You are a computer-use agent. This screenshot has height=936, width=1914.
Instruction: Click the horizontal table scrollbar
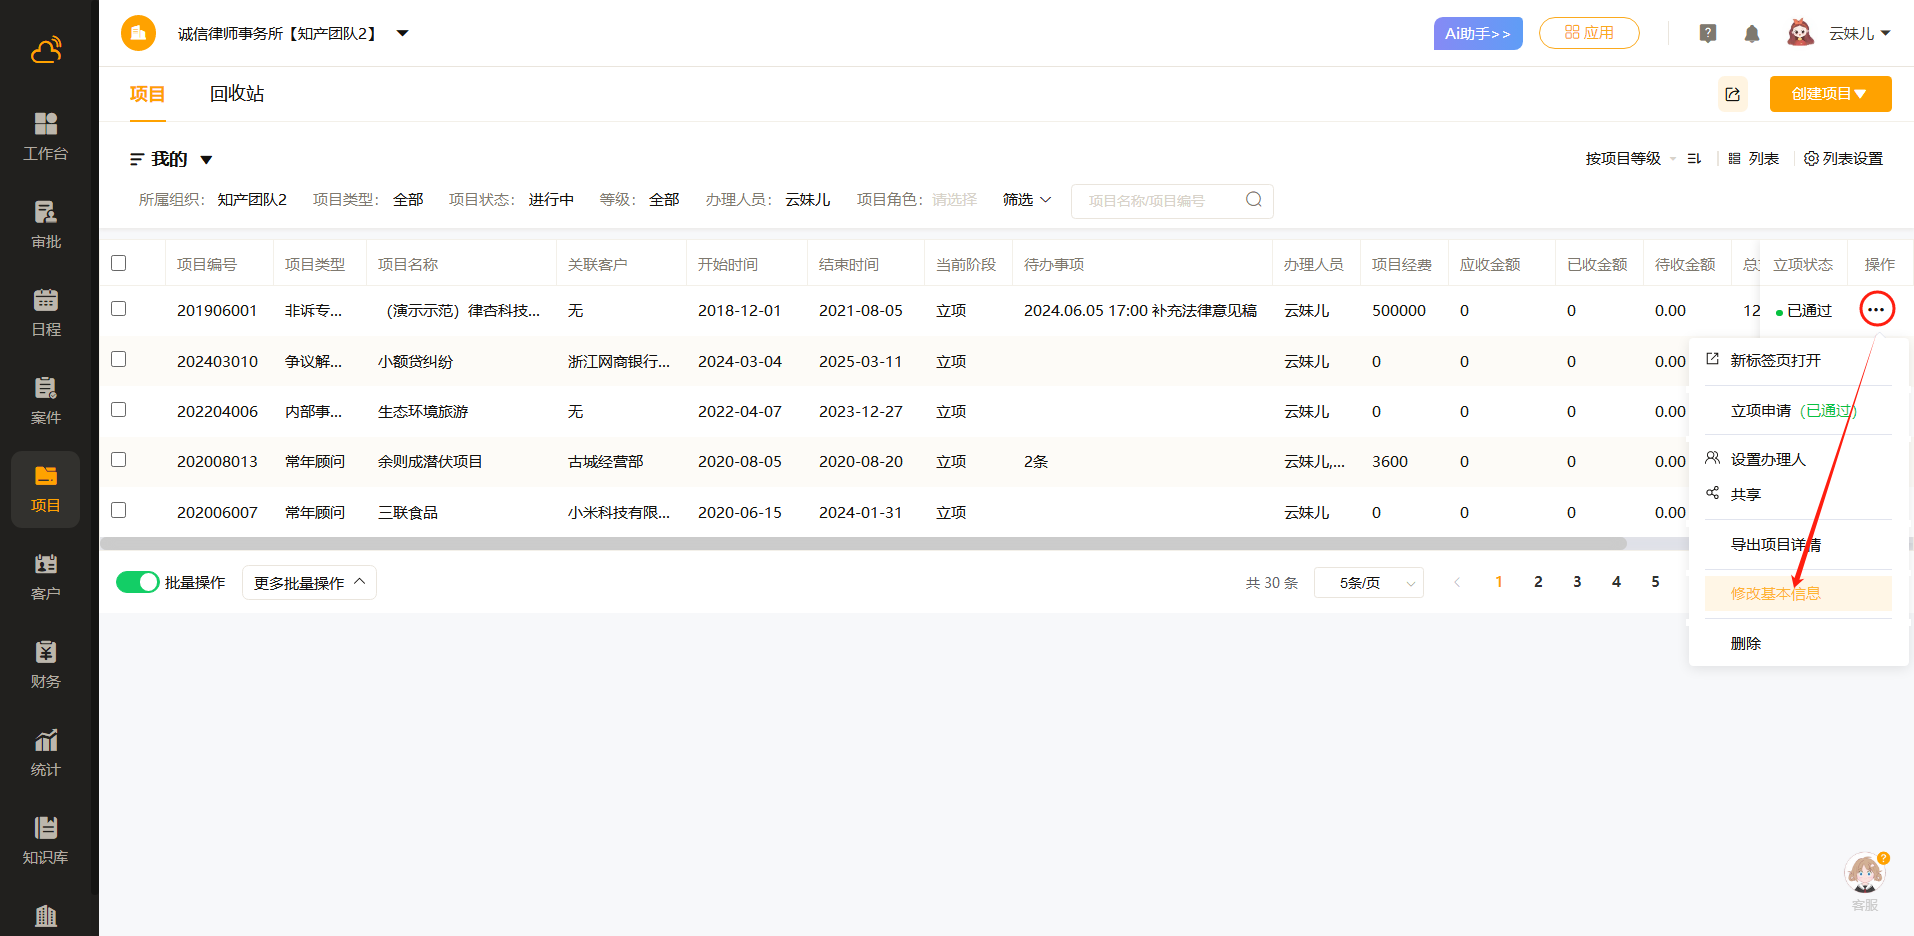(x=862, y=544)
